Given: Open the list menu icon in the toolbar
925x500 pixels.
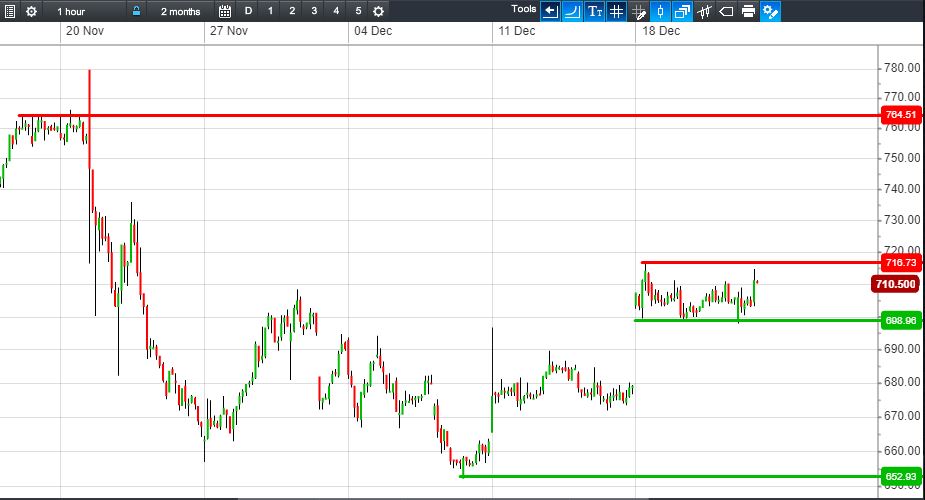Looking at the screenshot, I should (10, 11).
